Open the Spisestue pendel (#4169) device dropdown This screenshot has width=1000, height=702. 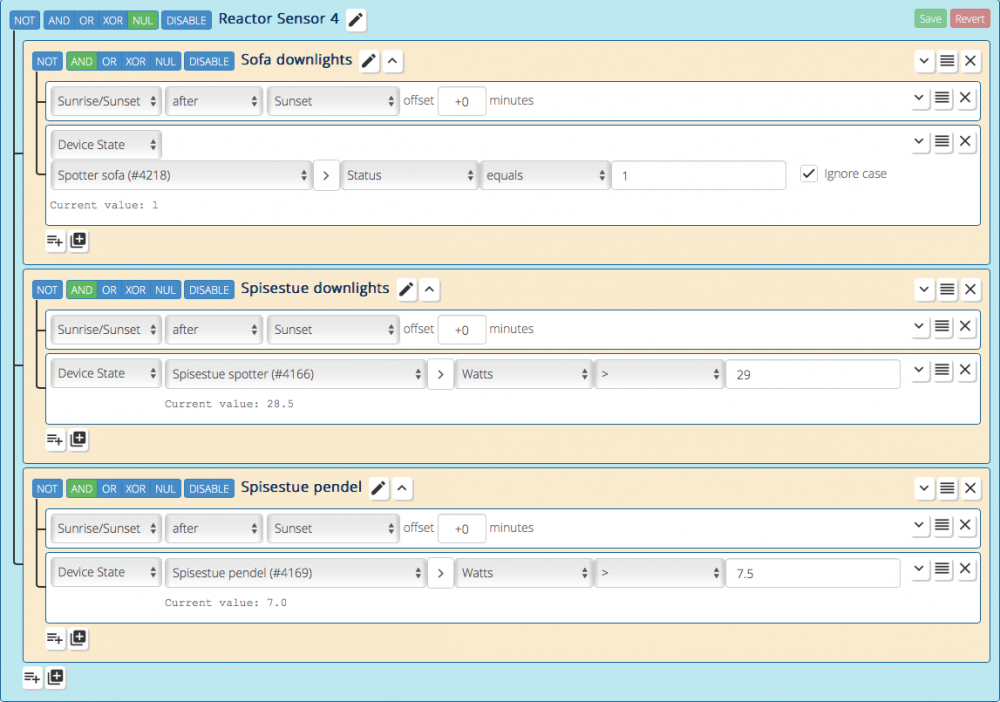tap(296, 573)
